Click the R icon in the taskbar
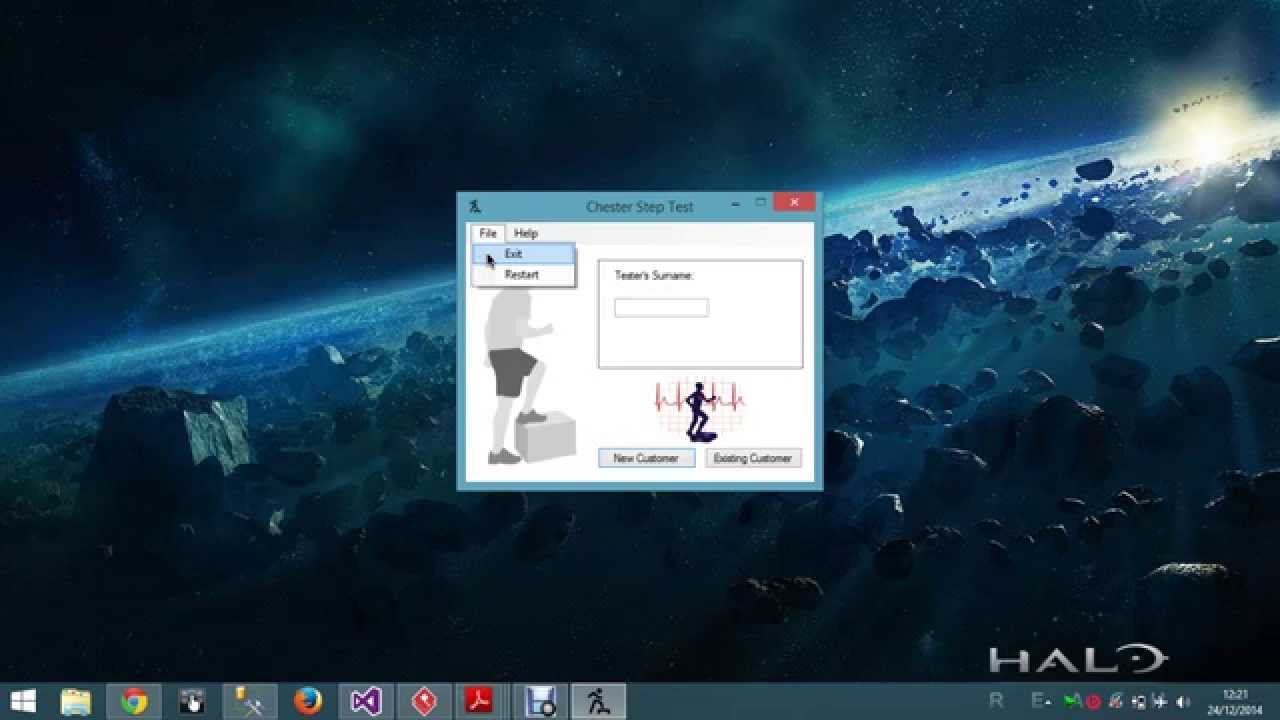Screen dimensions: 1280x720 pyautogui.click(x=996, y=702)
